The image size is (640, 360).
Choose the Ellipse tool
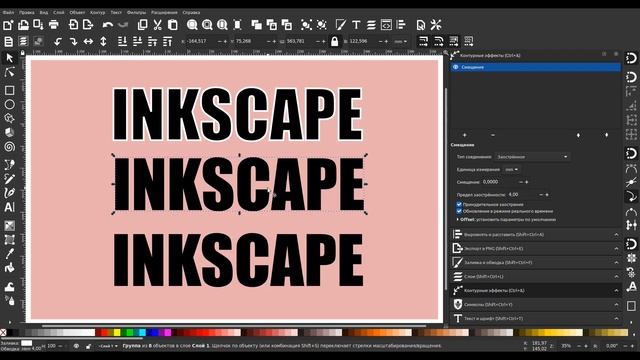pos(9,104)
